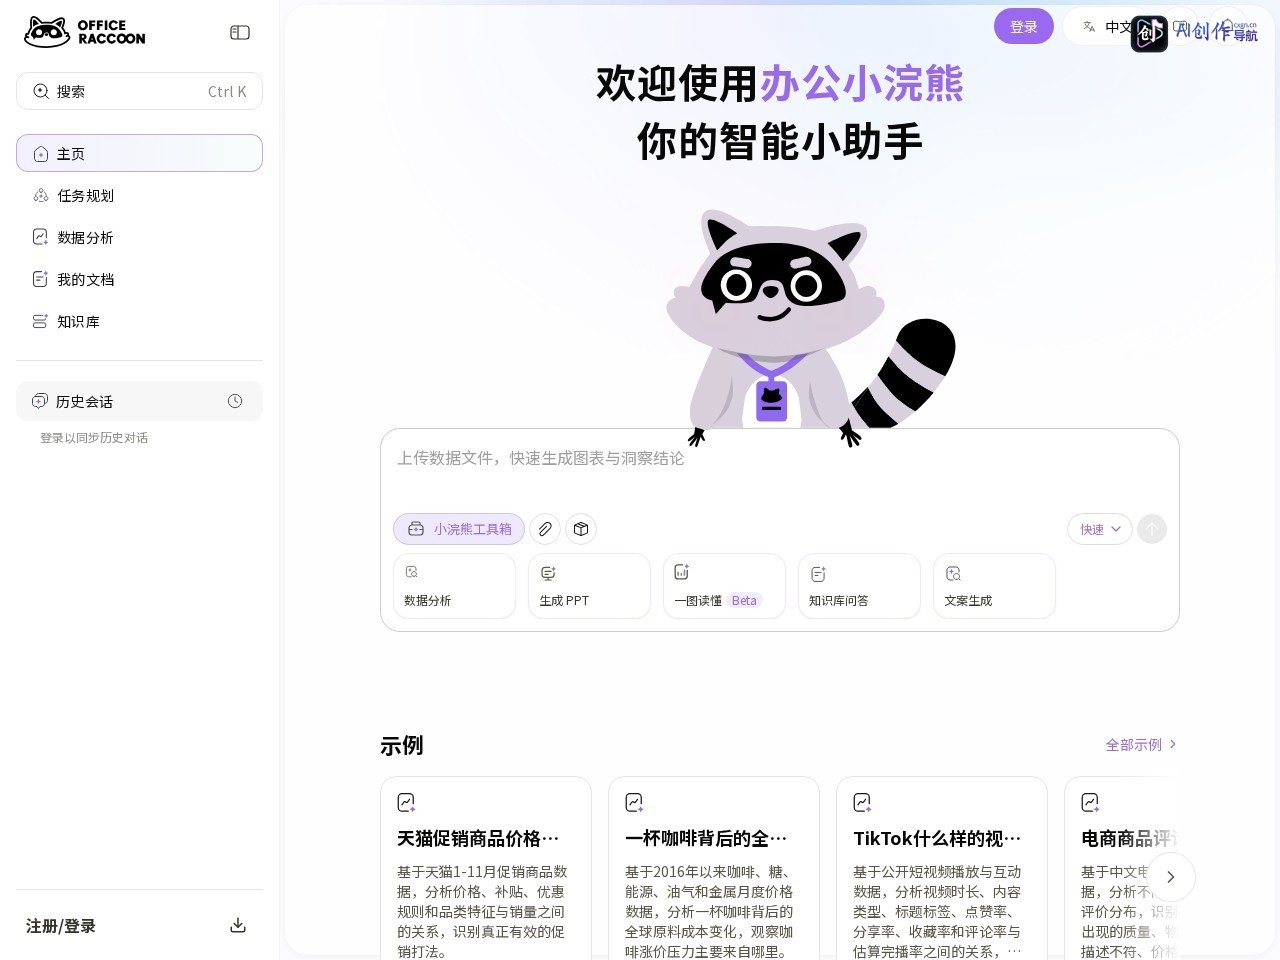Open the 快速 mode dropdown
The image size is (1280, 960).
pyautogui.click(x=1100, y=529)
